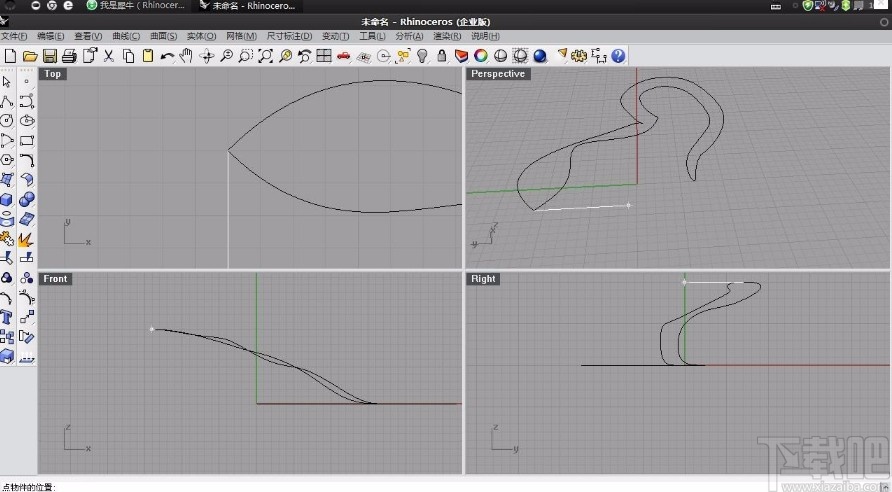Screen dimensions: 892x492
Task: Select the Polyline tool
Action: tap(7, 102)
